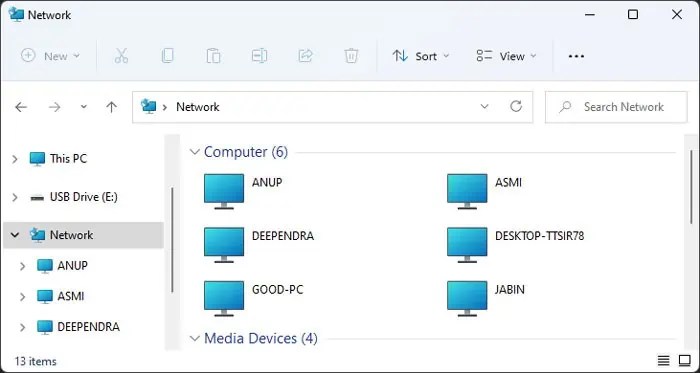
Task: Expand DEEPENDRA node in sidebar
Action: [x=22, y=327]
